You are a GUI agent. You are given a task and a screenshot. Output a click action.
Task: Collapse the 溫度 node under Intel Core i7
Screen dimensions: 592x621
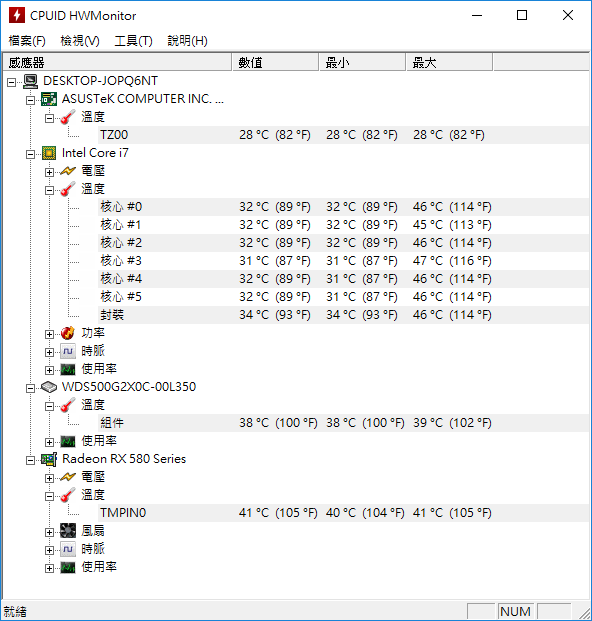[x=49, y=190]
